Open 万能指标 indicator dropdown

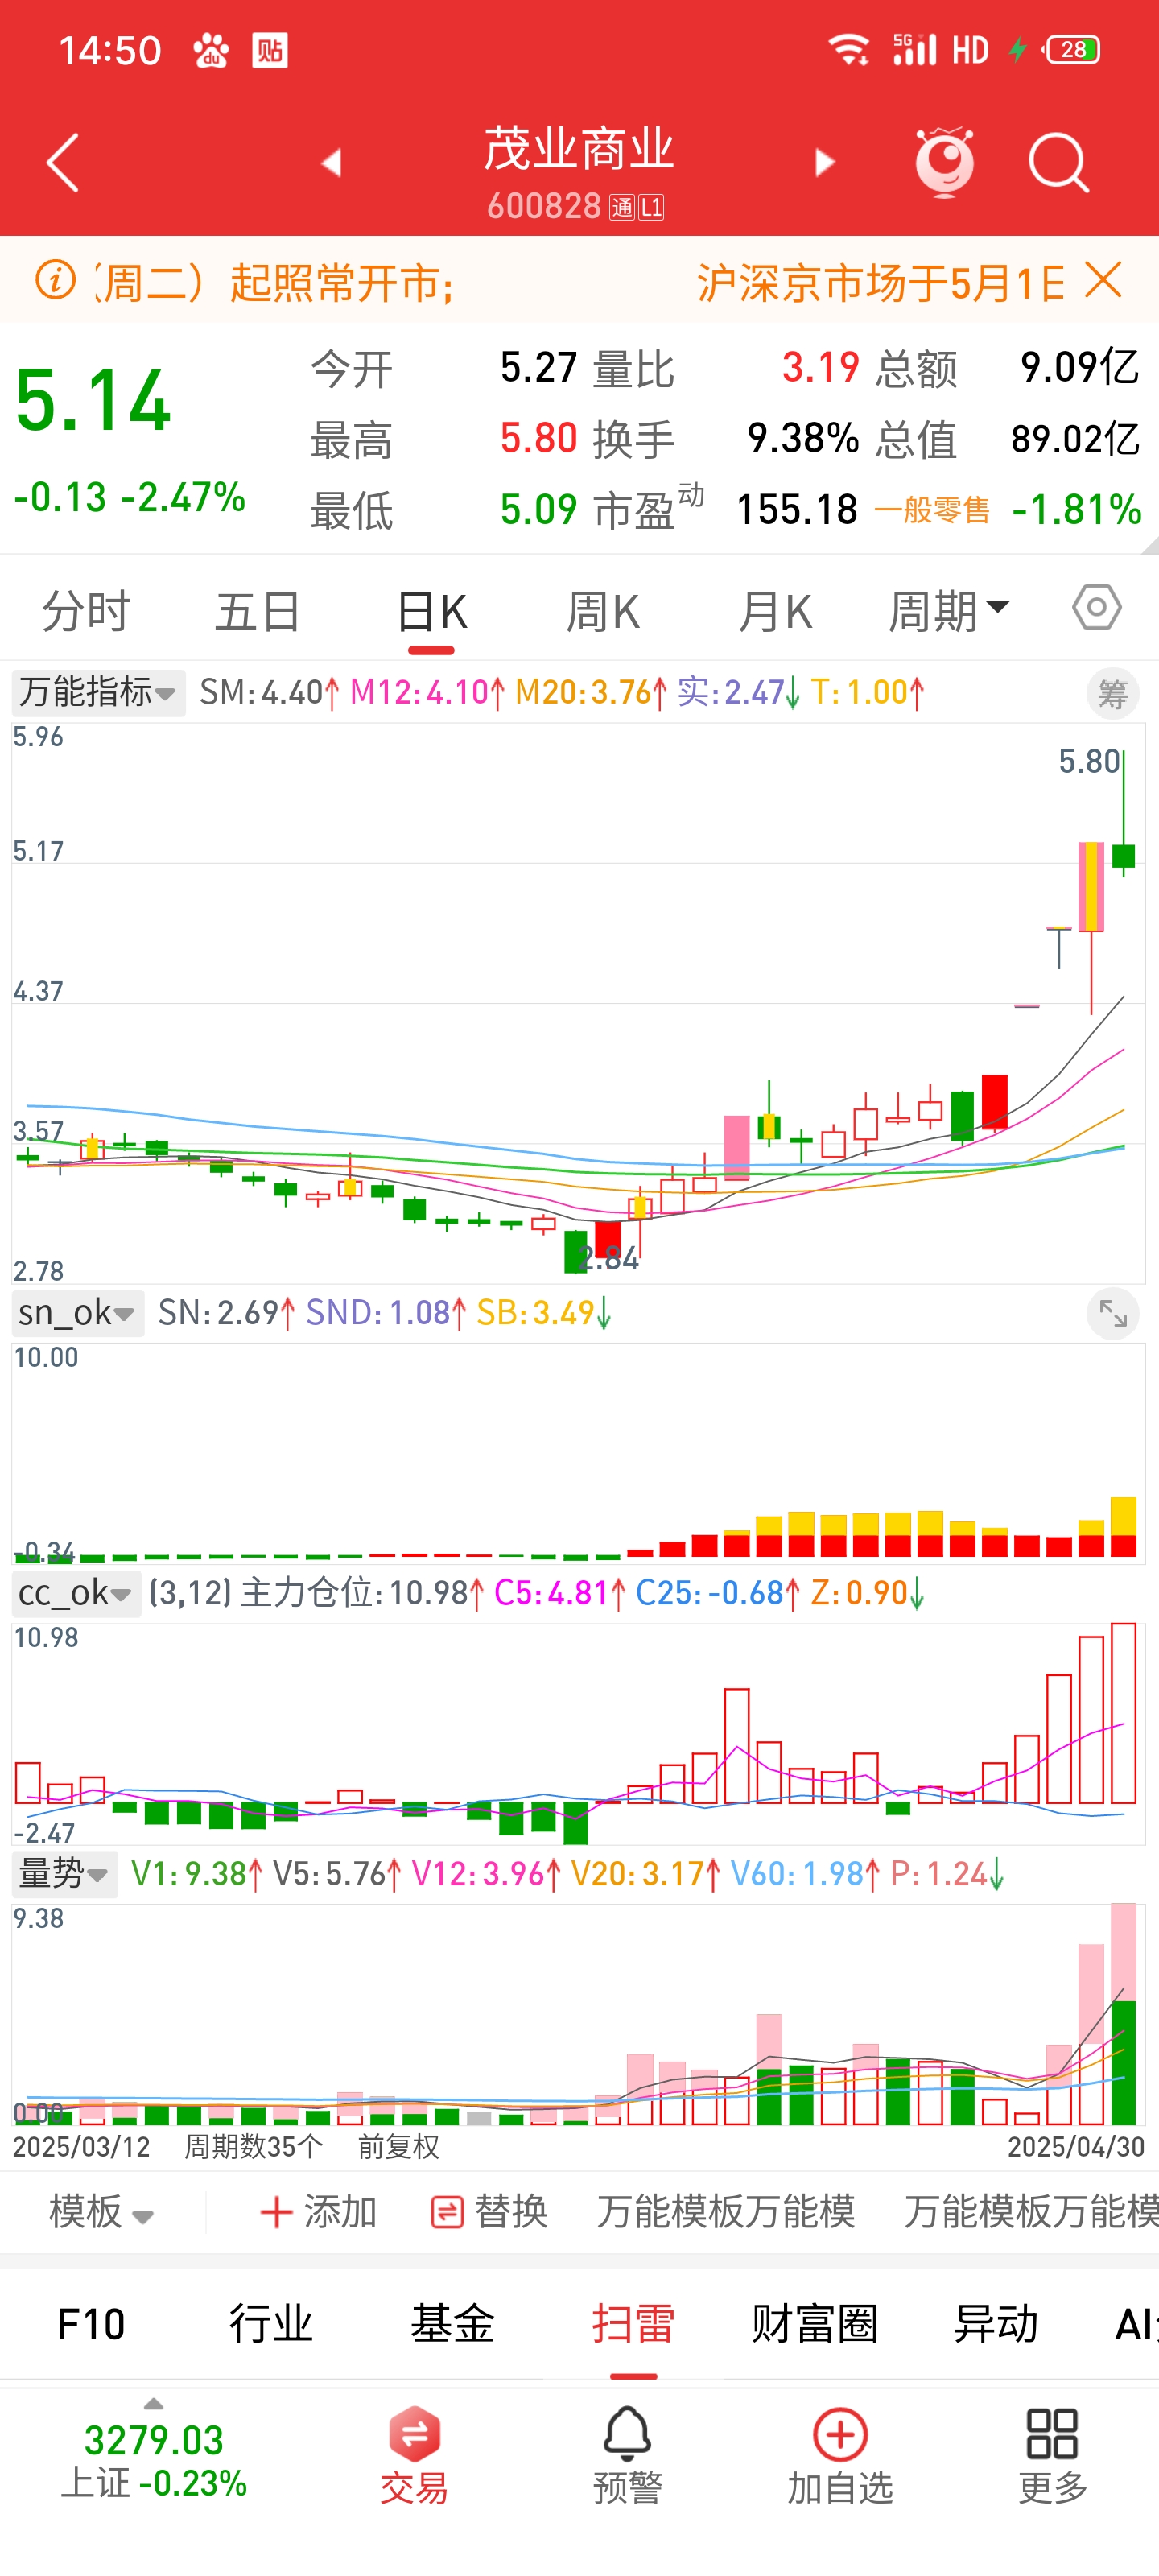[98, 692]
